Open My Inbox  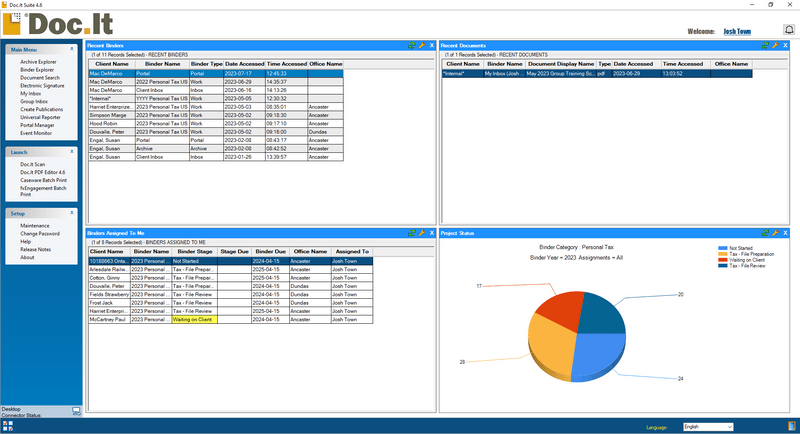pyautogui.click(x=31, y=94)
